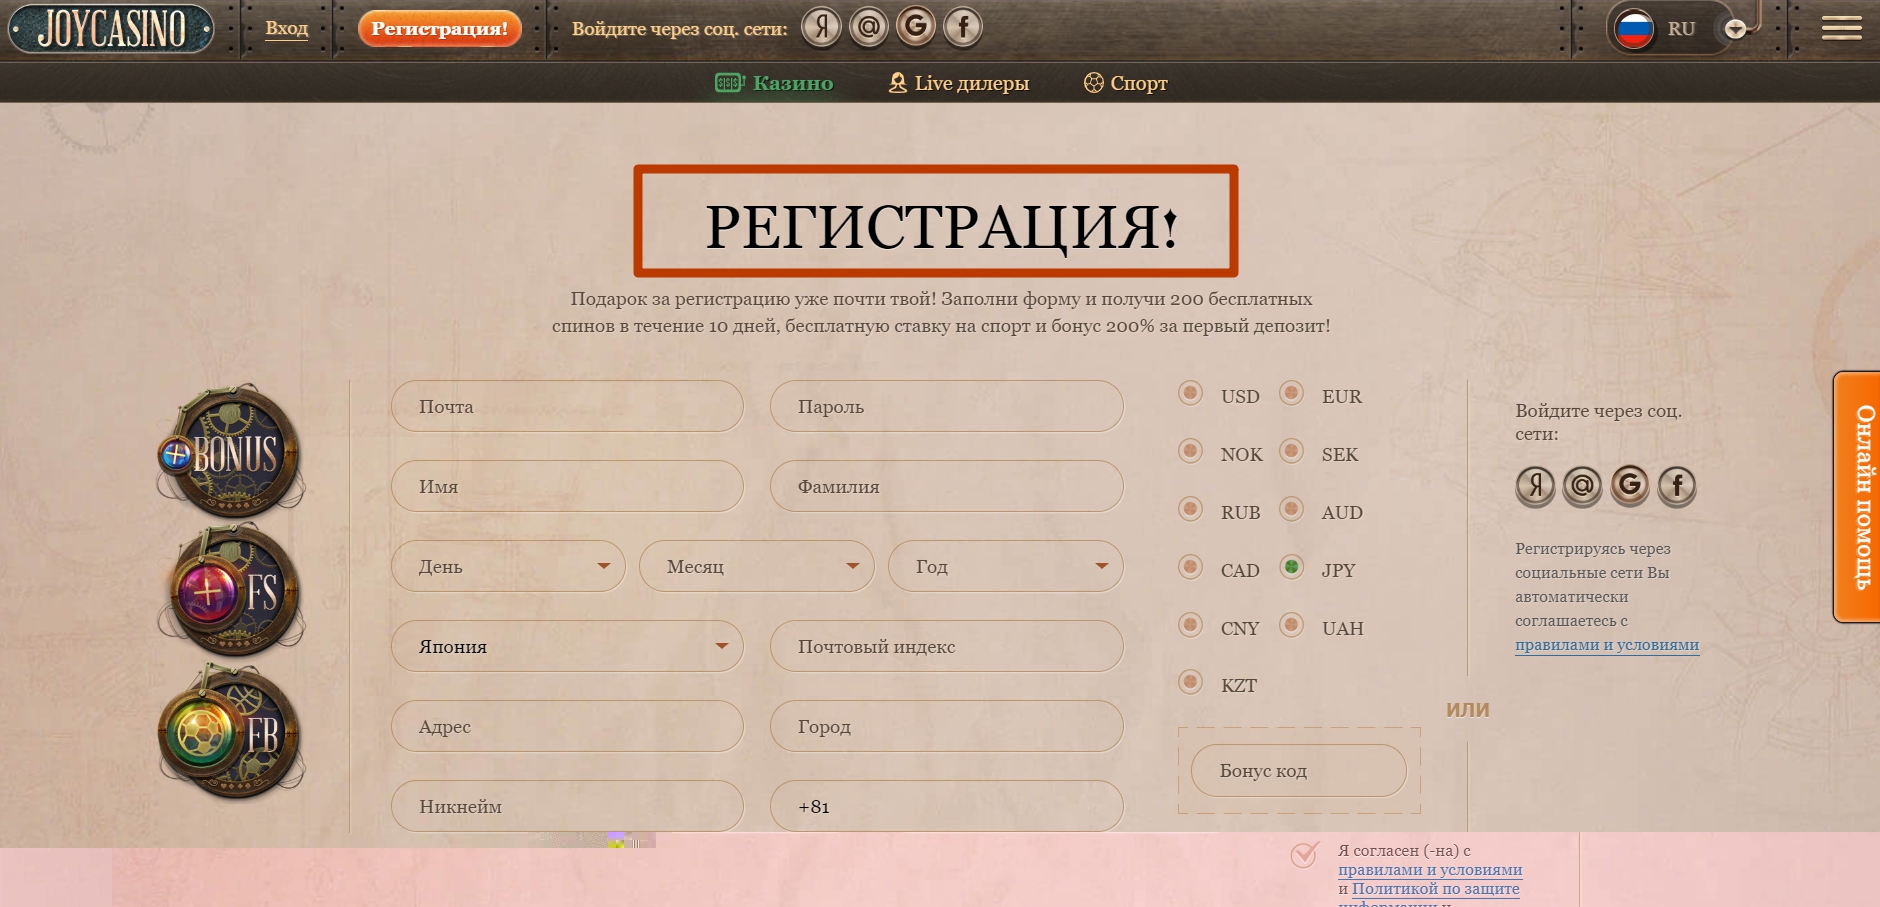
Task: Open the Месяц month dropdown
Action: [x=756, y=566]
